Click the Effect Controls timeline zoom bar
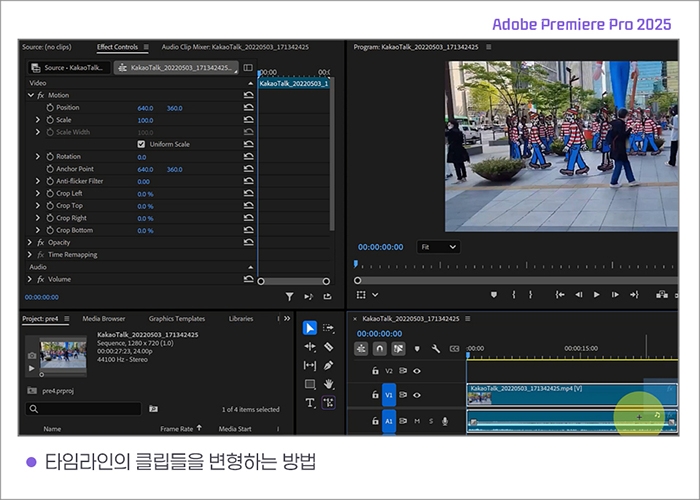 [x=294, y=281]
